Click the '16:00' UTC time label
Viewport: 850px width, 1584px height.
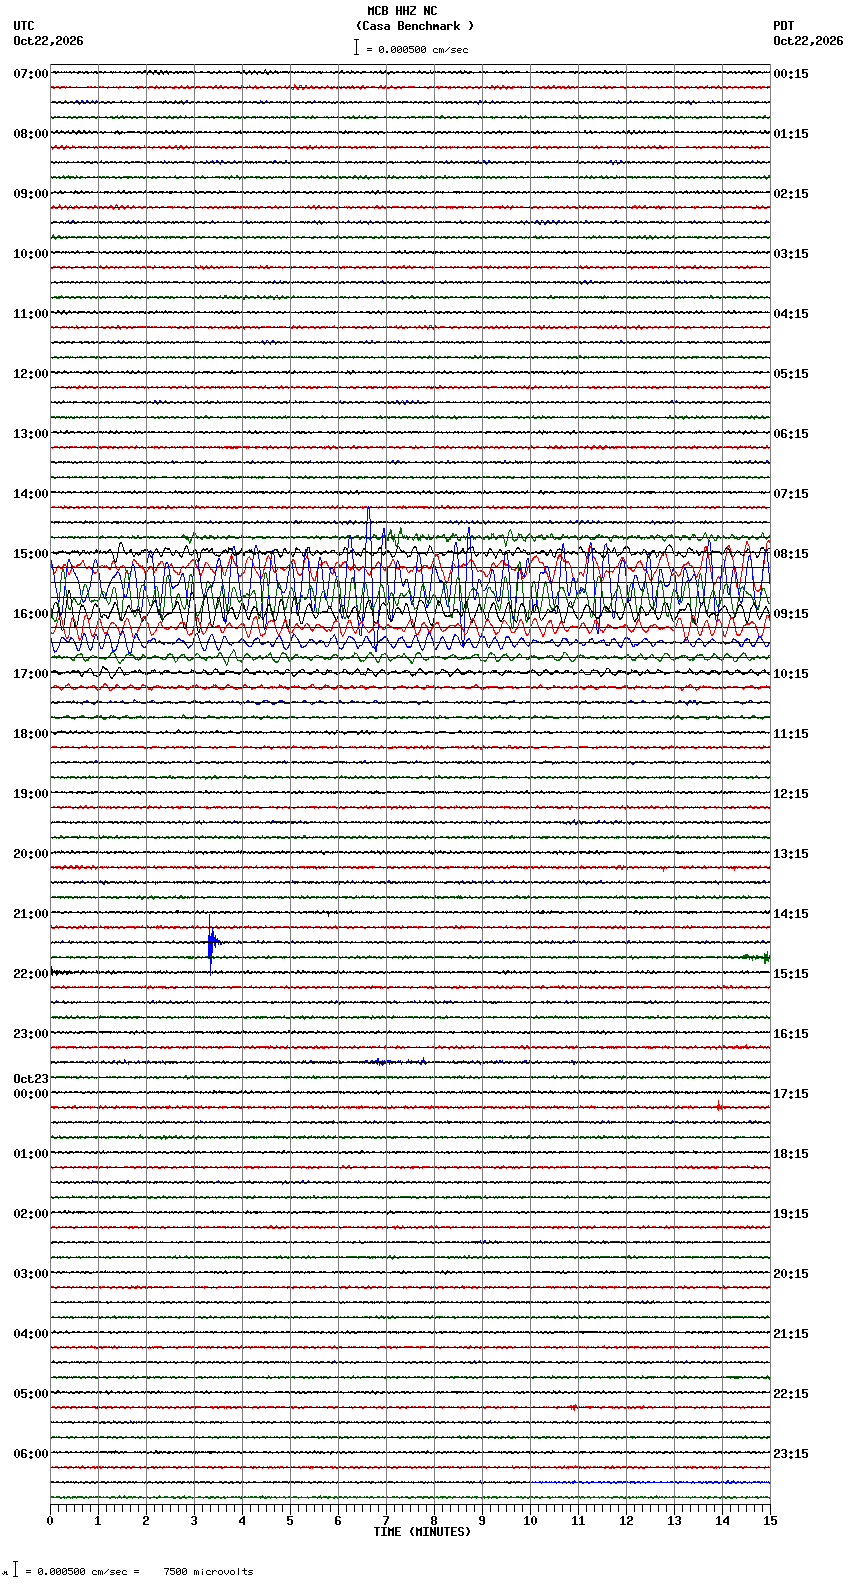coord(31,614)
